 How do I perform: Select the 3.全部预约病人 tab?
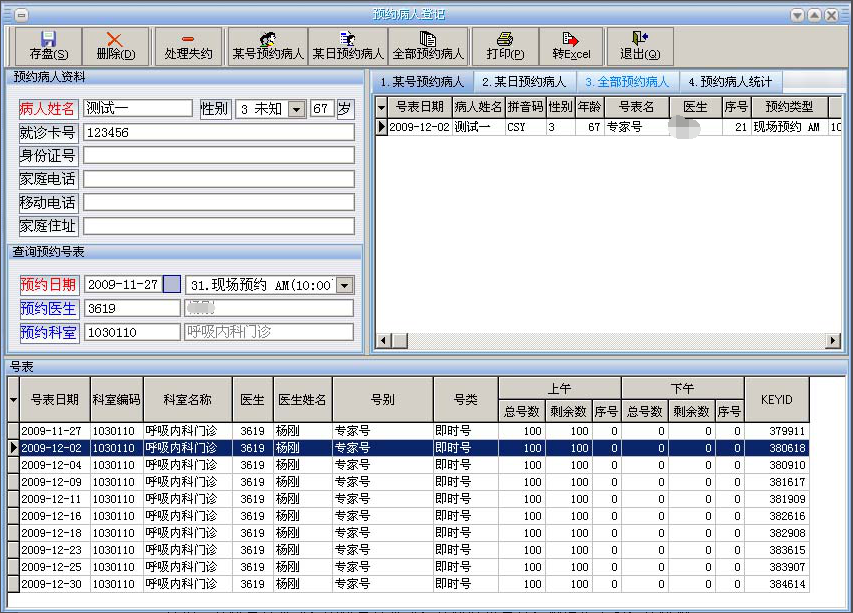(627, 82)
